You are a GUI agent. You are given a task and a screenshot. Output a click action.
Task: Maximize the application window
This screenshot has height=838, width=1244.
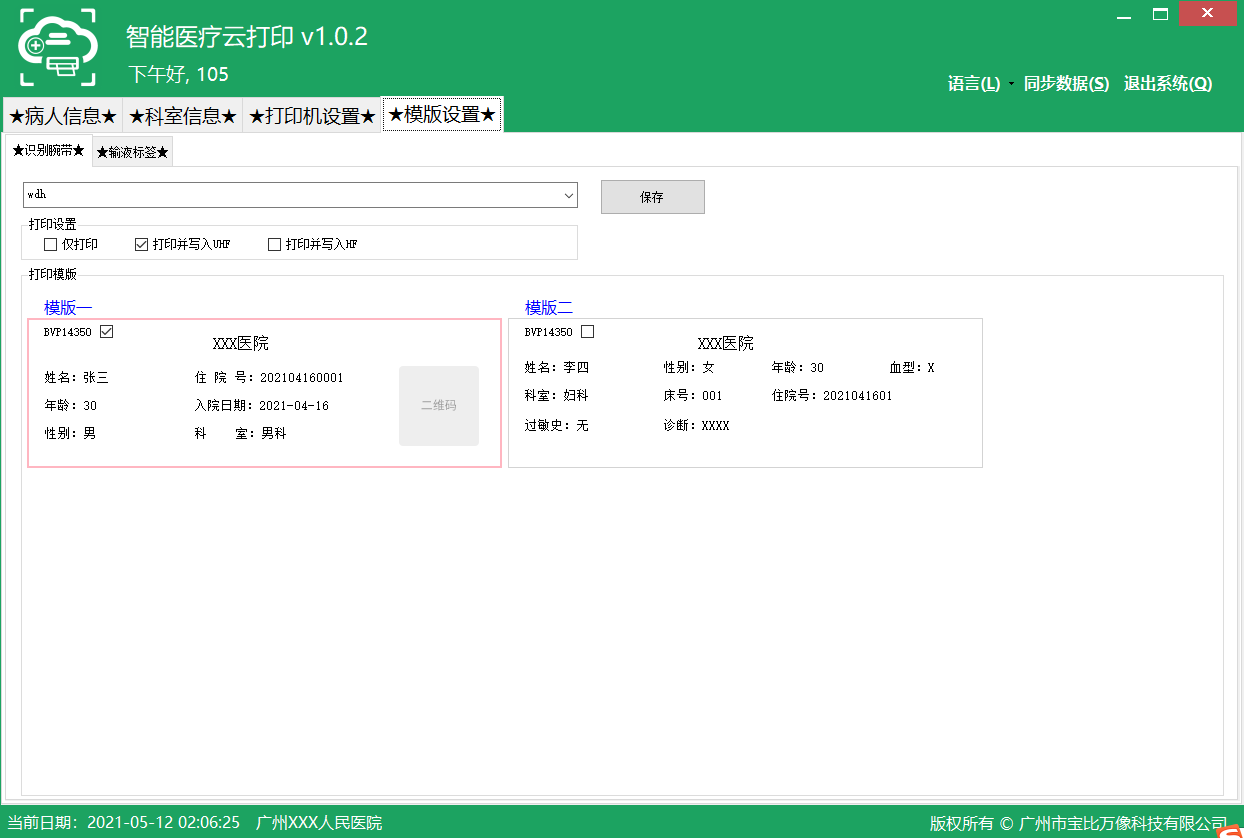click(1161, 14)
